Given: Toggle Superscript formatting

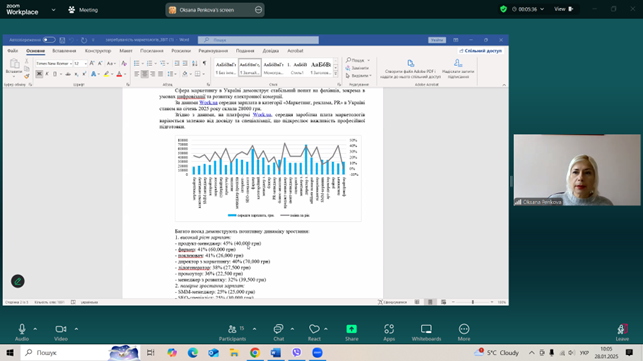Looking at the screenshot, I should point(84,74).
